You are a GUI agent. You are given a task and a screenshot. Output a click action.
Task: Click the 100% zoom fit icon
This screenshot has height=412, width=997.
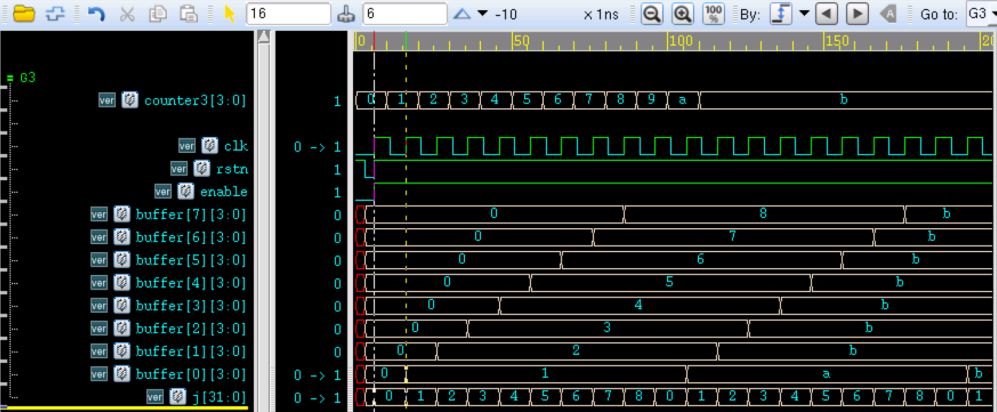713,14
